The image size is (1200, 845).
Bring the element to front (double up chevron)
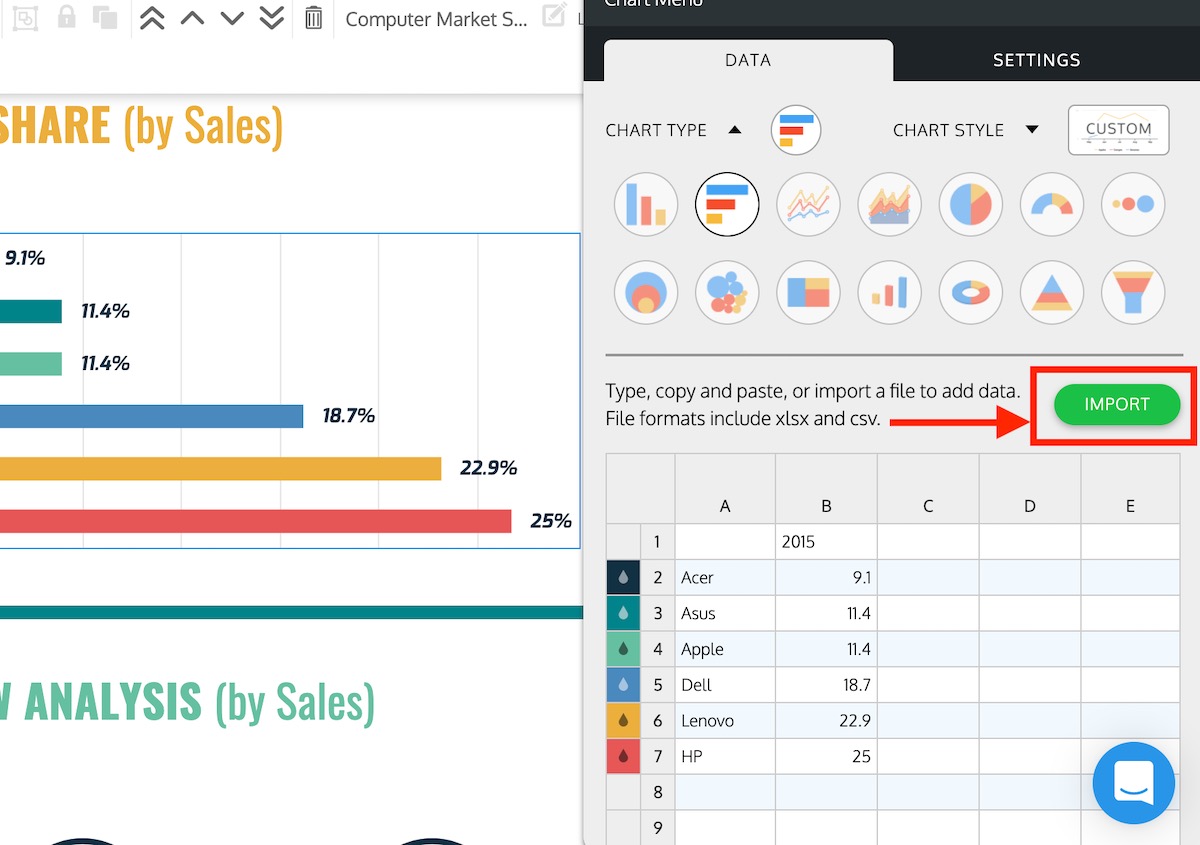152,18
